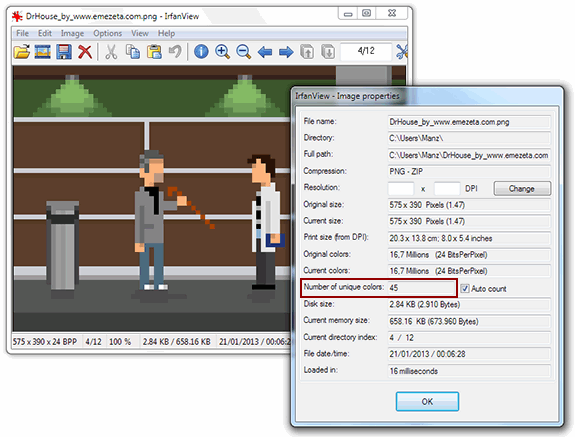This screenshot has height=437, width=575.
Task: Cut selection with scissors icon
Action: click(x=111, y=52)
